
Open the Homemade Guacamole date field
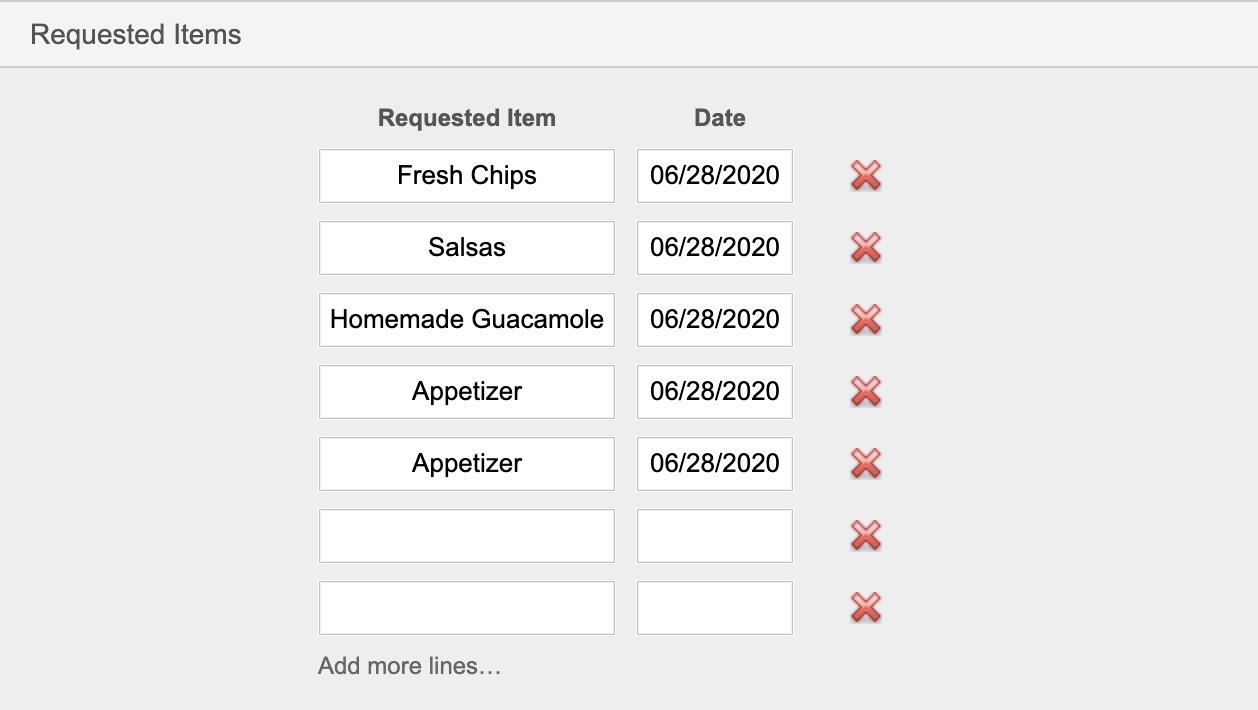click(715, 320)
